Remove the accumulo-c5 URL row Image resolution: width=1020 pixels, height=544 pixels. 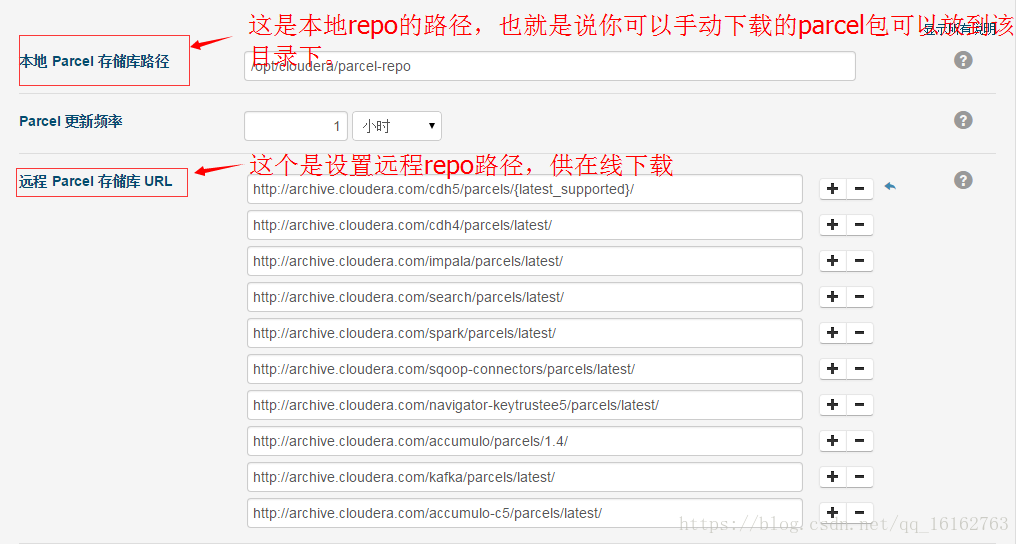click(859, 513)
